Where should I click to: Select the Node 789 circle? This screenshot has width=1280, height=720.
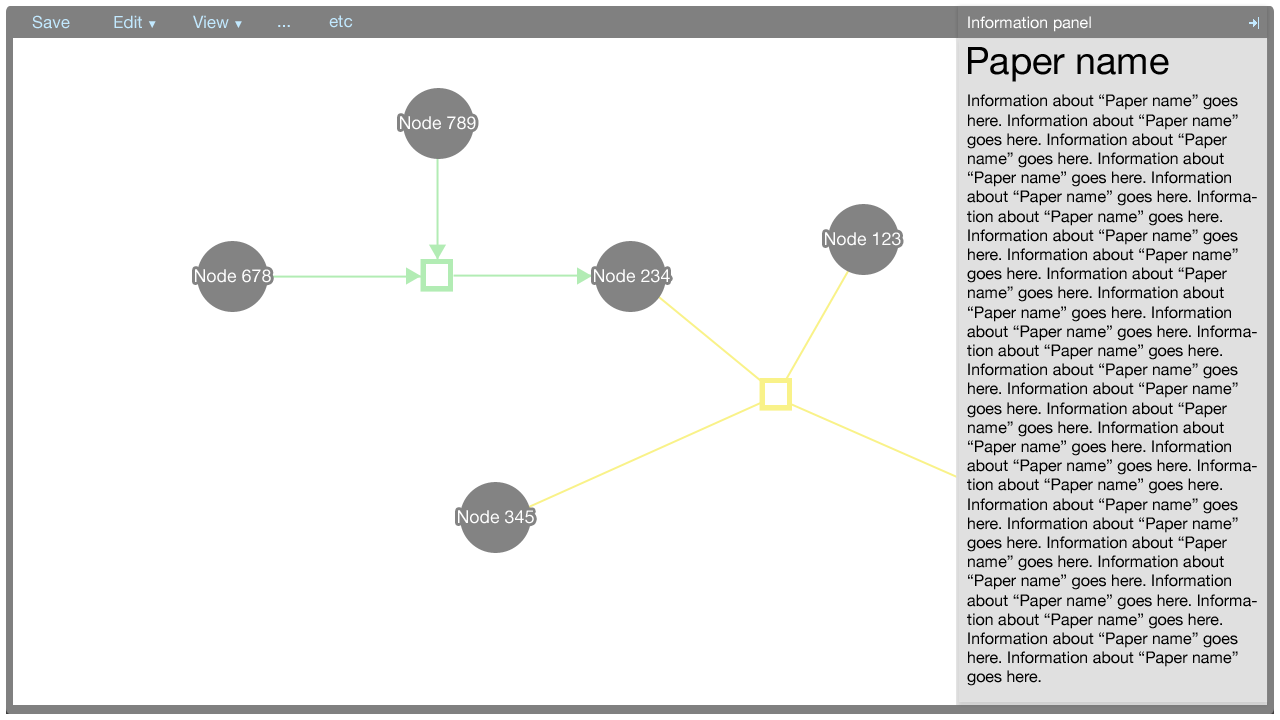(x=438, y=123)
